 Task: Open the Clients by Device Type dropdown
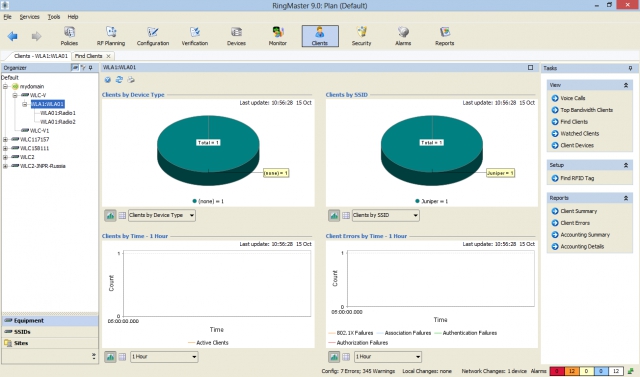[x=162, y=215]
